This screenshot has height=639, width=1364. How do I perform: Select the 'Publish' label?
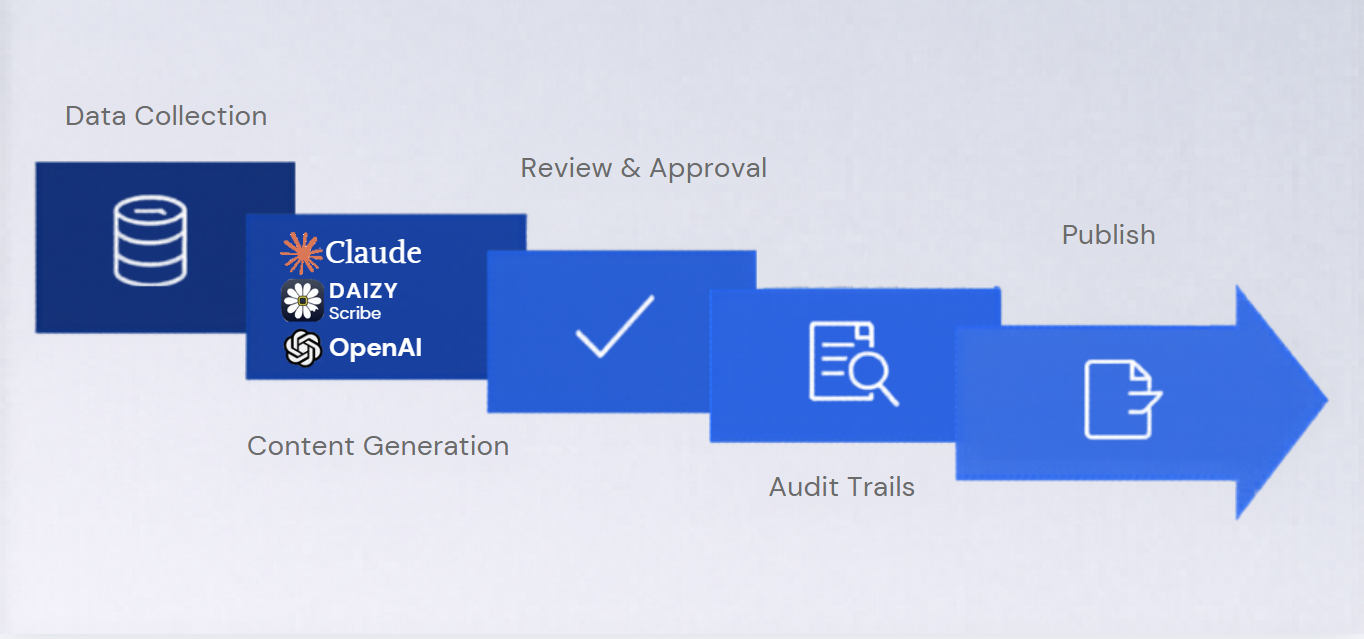point(1109,235)
